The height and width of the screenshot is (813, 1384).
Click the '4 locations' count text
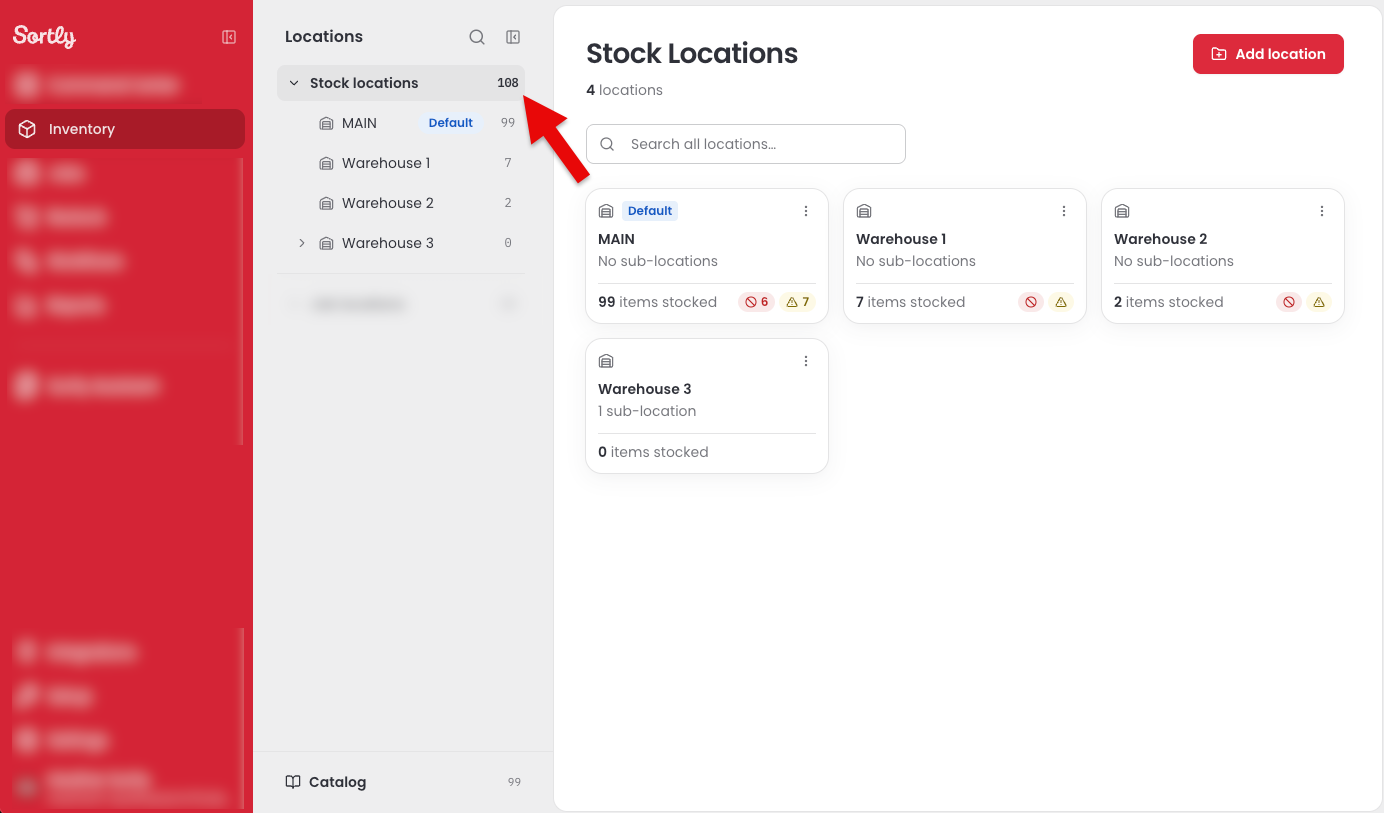(624, 90)
